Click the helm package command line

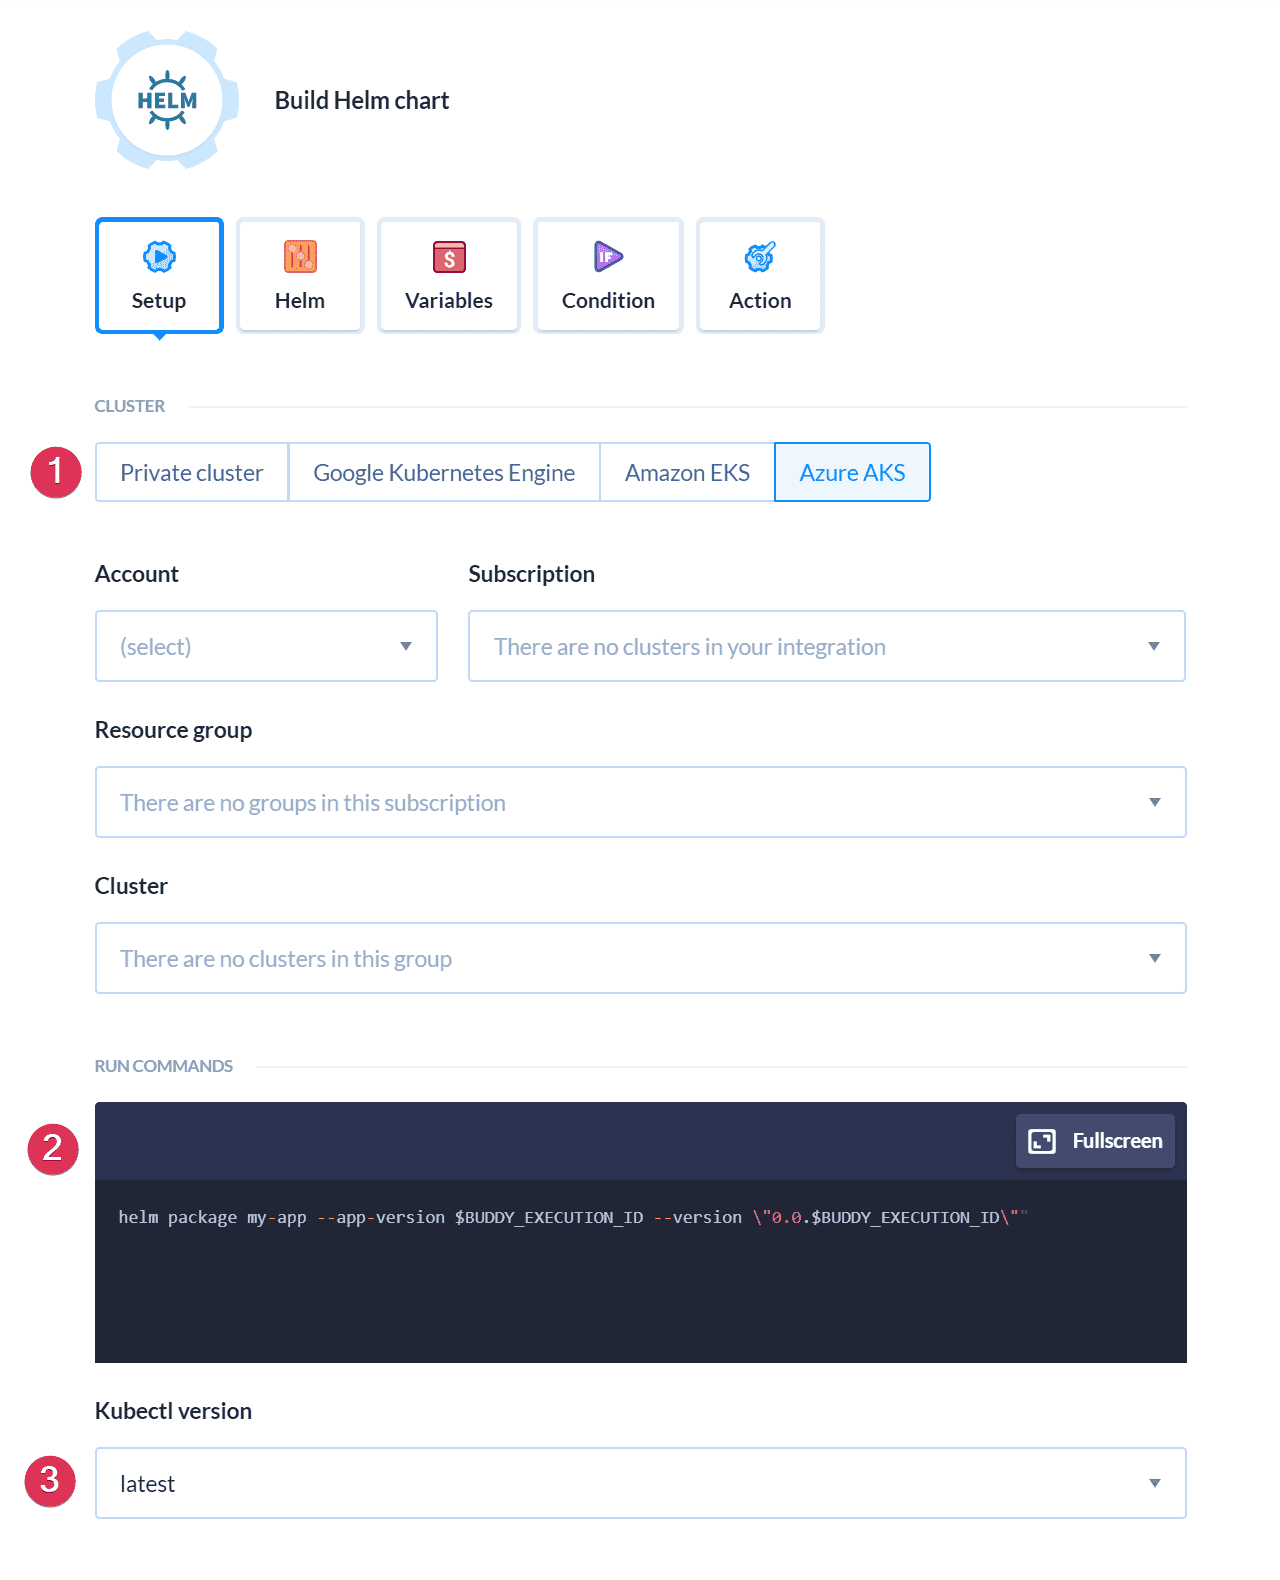pyautogui.click(x=573, y=1217)
